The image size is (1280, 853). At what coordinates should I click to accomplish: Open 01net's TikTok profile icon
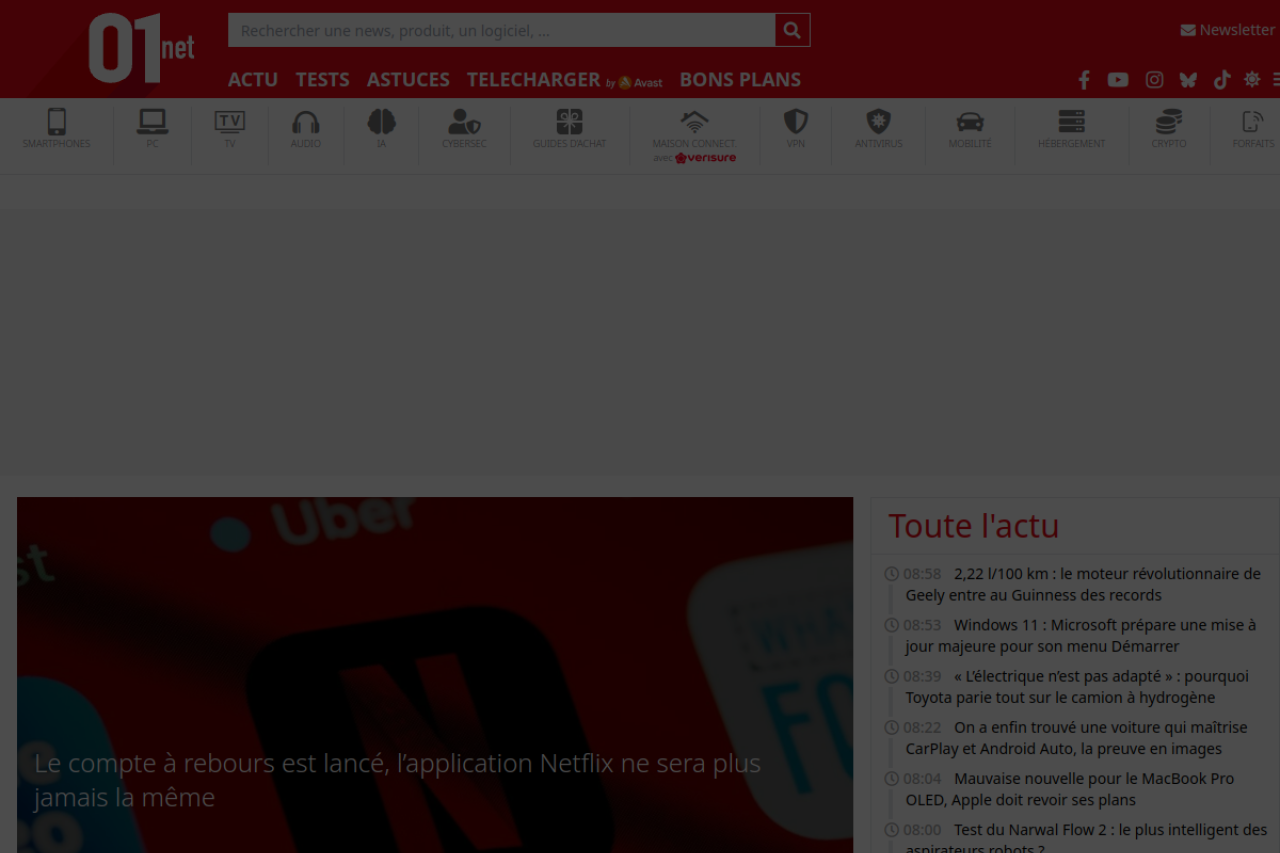(x=1221, y=80)
